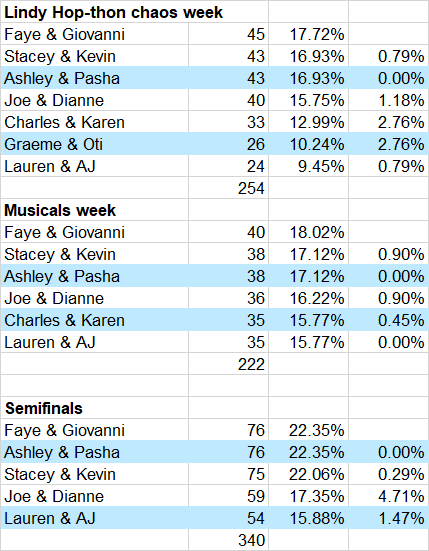The width and height of the screenshot is (429, 551).
Task: Click the 222 total score cell
Action: point(228,364)
